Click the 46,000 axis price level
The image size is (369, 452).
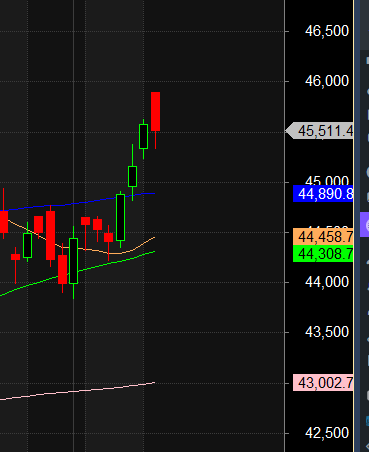327,81
